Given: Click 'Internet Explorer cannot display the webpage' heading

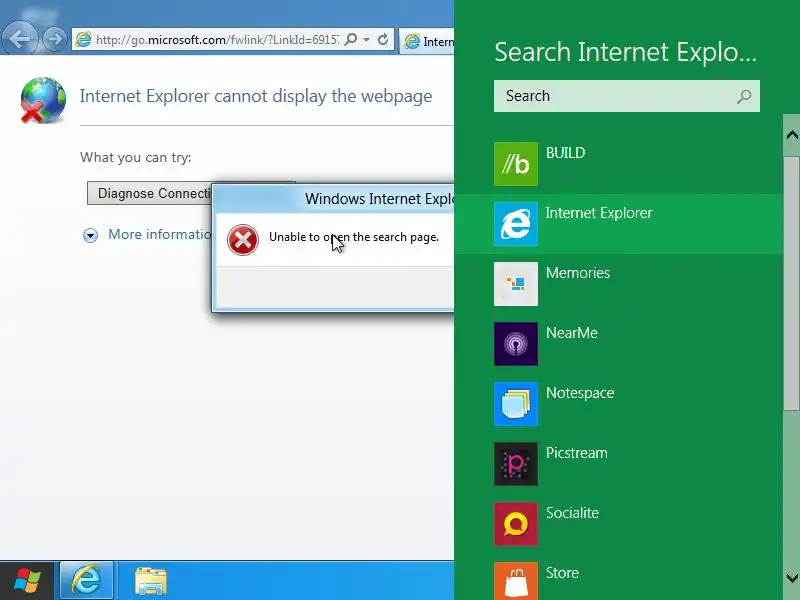Looking at the screenshot, I should 256,96.
